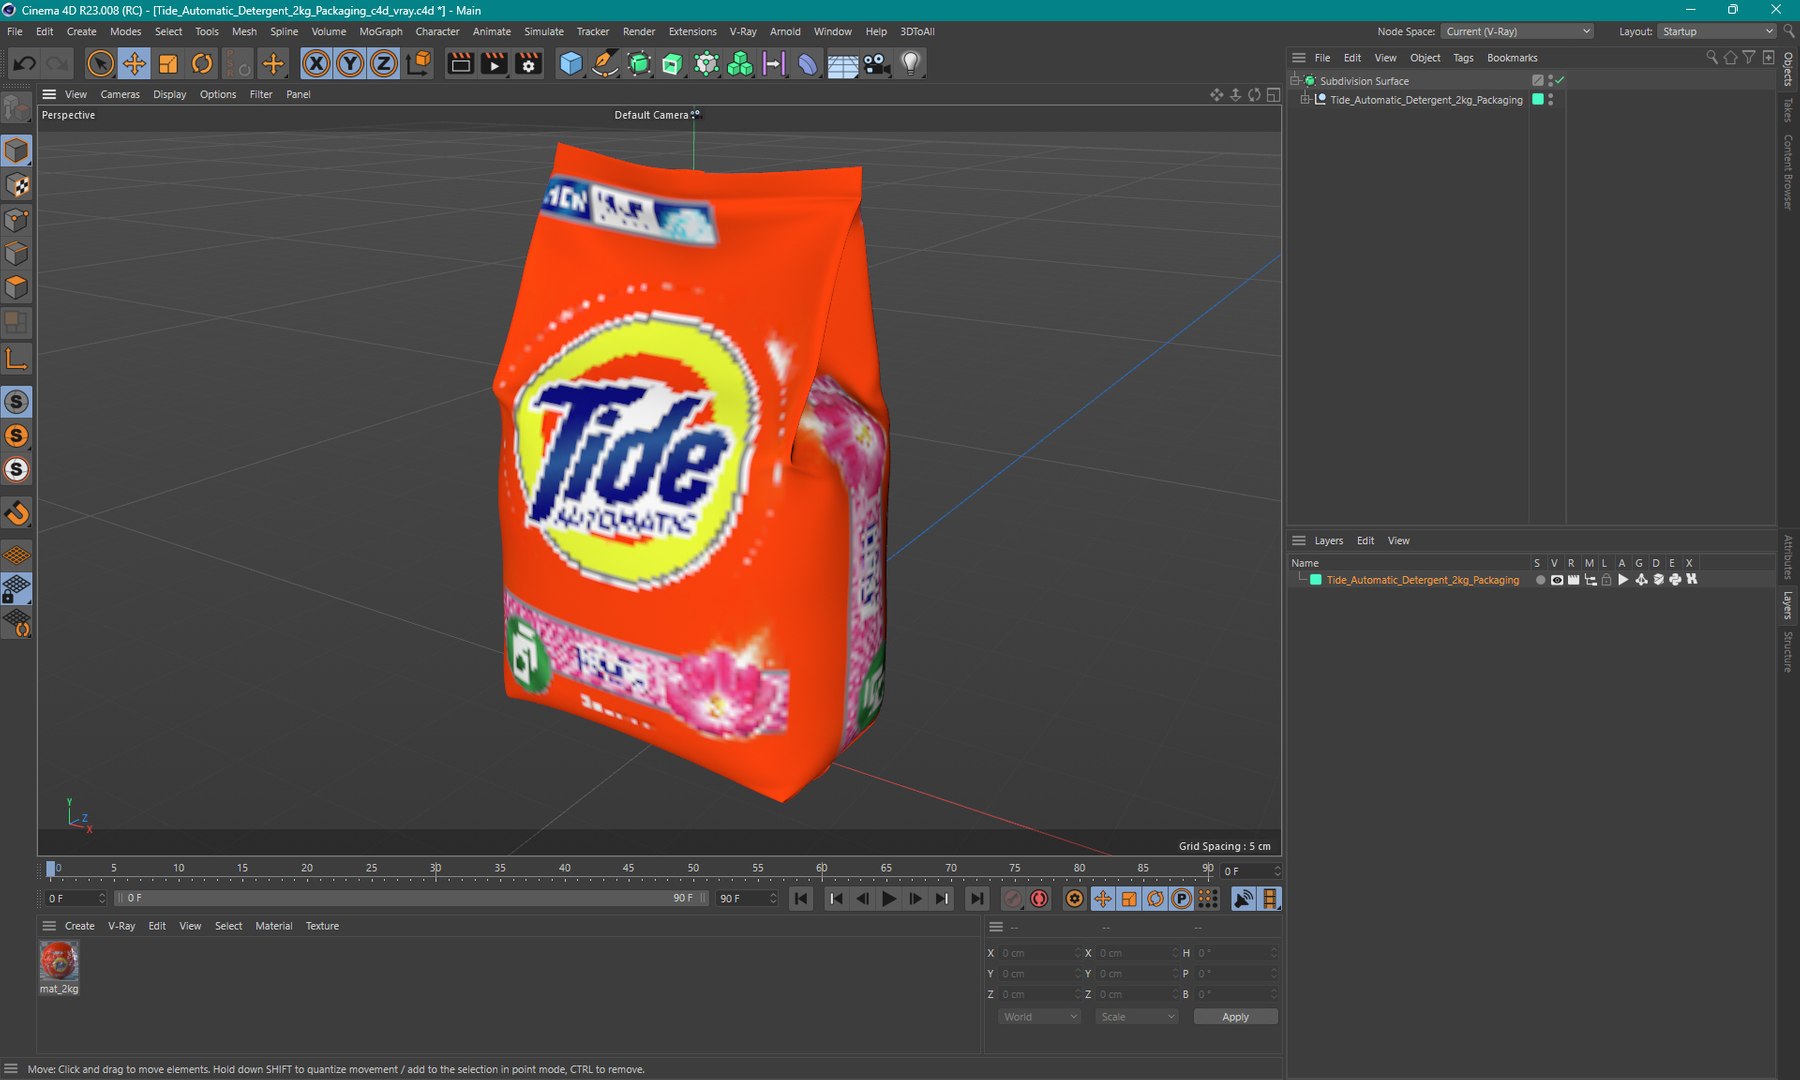This screenshot has width=1800, height=1080.
Task: Render to Picture Viewer icon
Action: point(494,64)
